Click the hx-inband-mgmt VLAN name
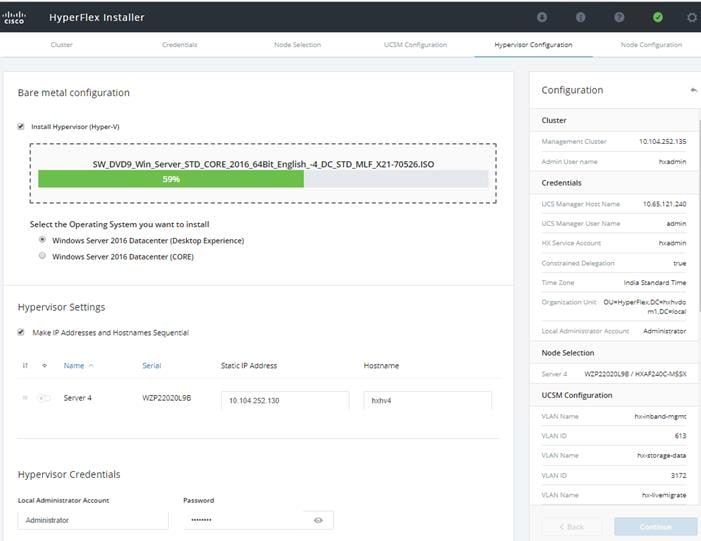Screen dimensions: 701x541 660,416
